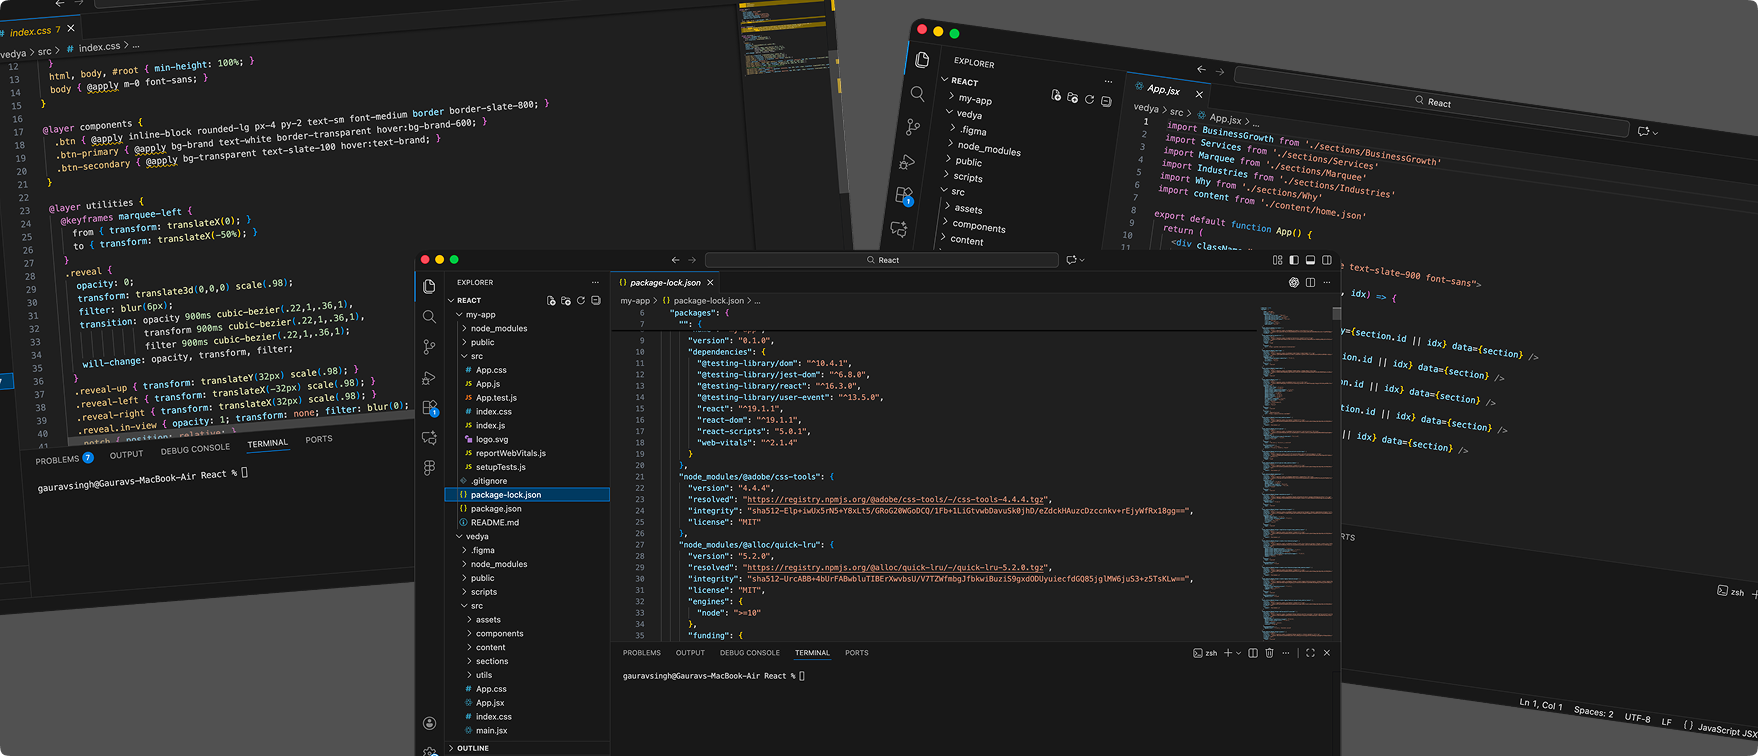Open Search view in center window activity bar

(429, 316)
